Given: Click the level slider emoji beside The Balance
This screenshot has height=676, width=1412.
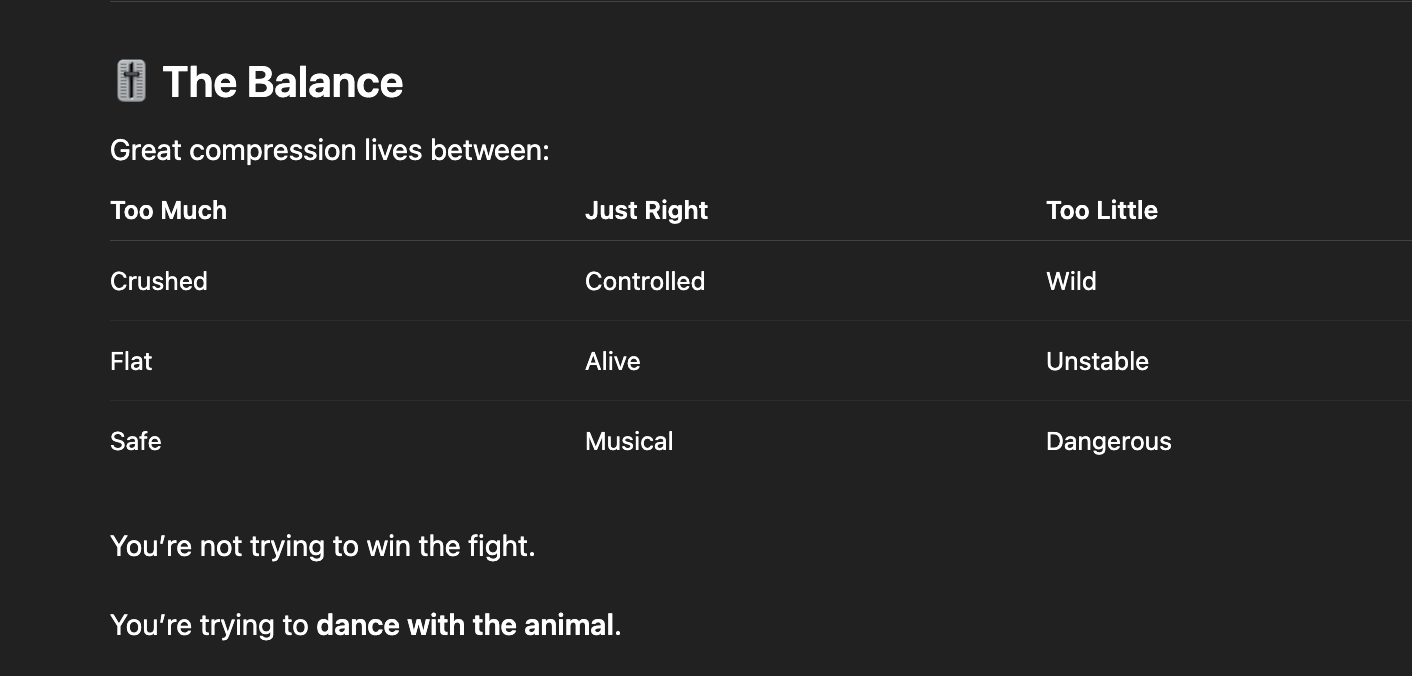Looking at the screenshot, I should [131, 81].
